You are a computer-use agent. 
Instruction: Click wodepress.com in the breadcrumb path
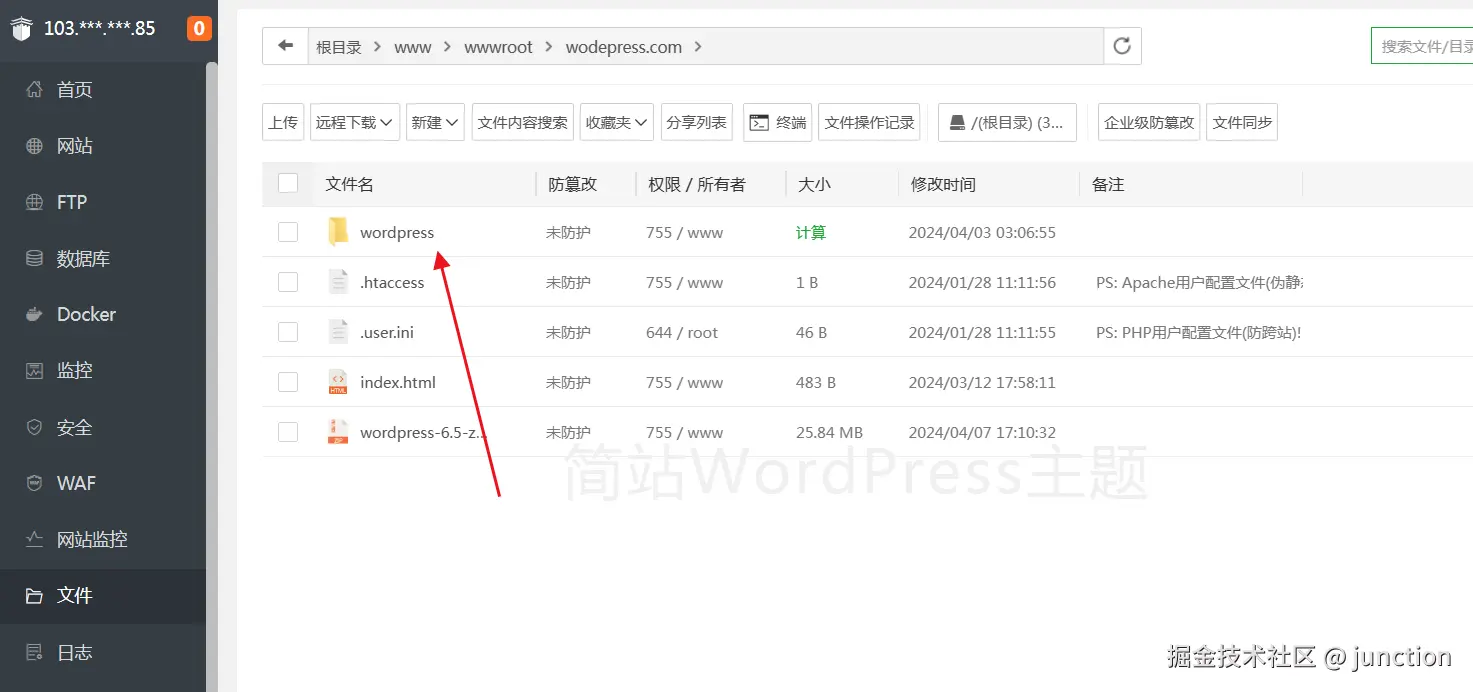click(x=624, y=47)
